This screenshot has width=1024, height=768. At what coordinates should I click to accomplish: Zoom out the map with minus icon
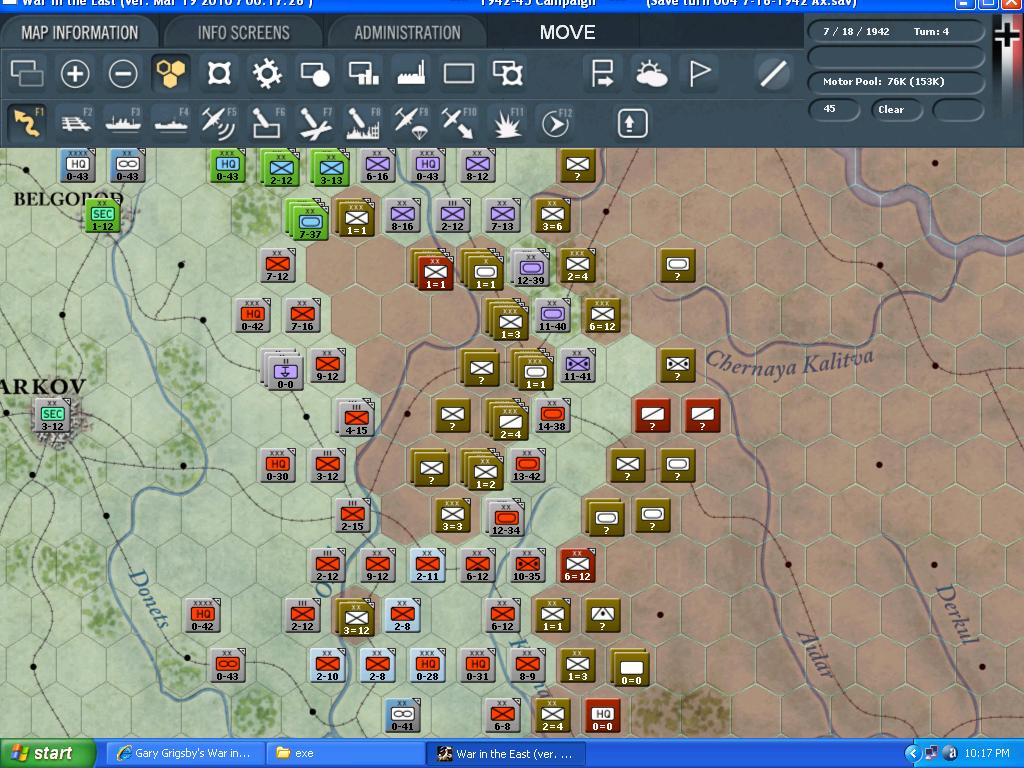coord(123,73)
